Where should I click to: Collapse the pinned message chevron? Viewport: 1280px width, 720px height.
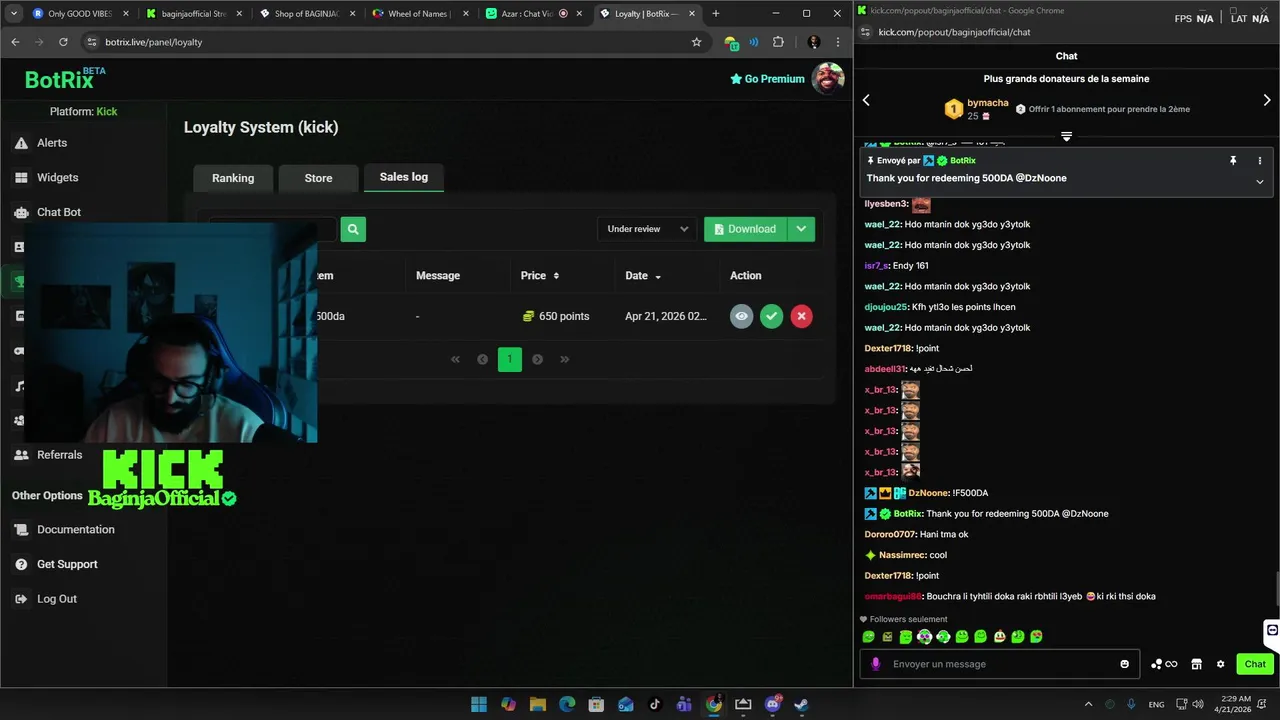click(1259, 182)
